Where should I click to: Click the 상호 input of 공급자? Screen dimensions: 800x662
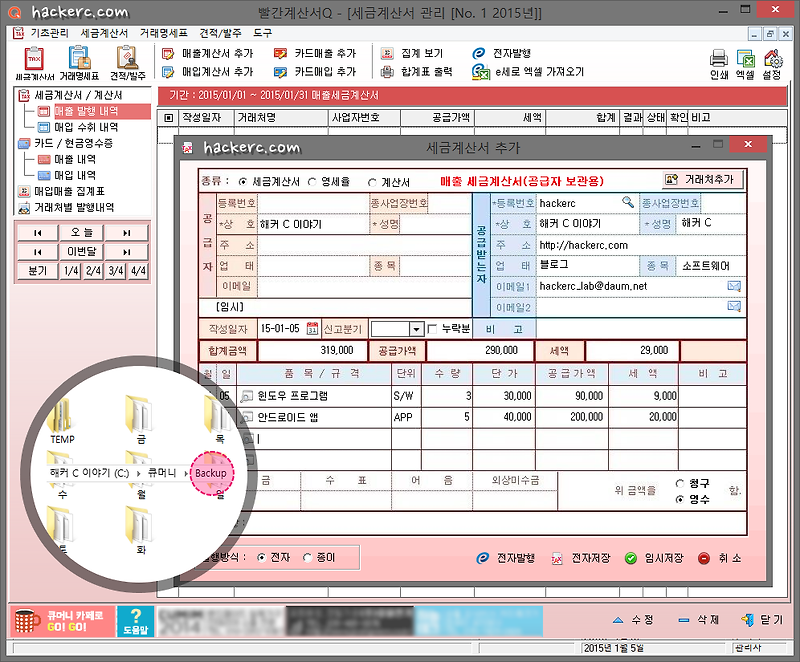coord(314,224)
